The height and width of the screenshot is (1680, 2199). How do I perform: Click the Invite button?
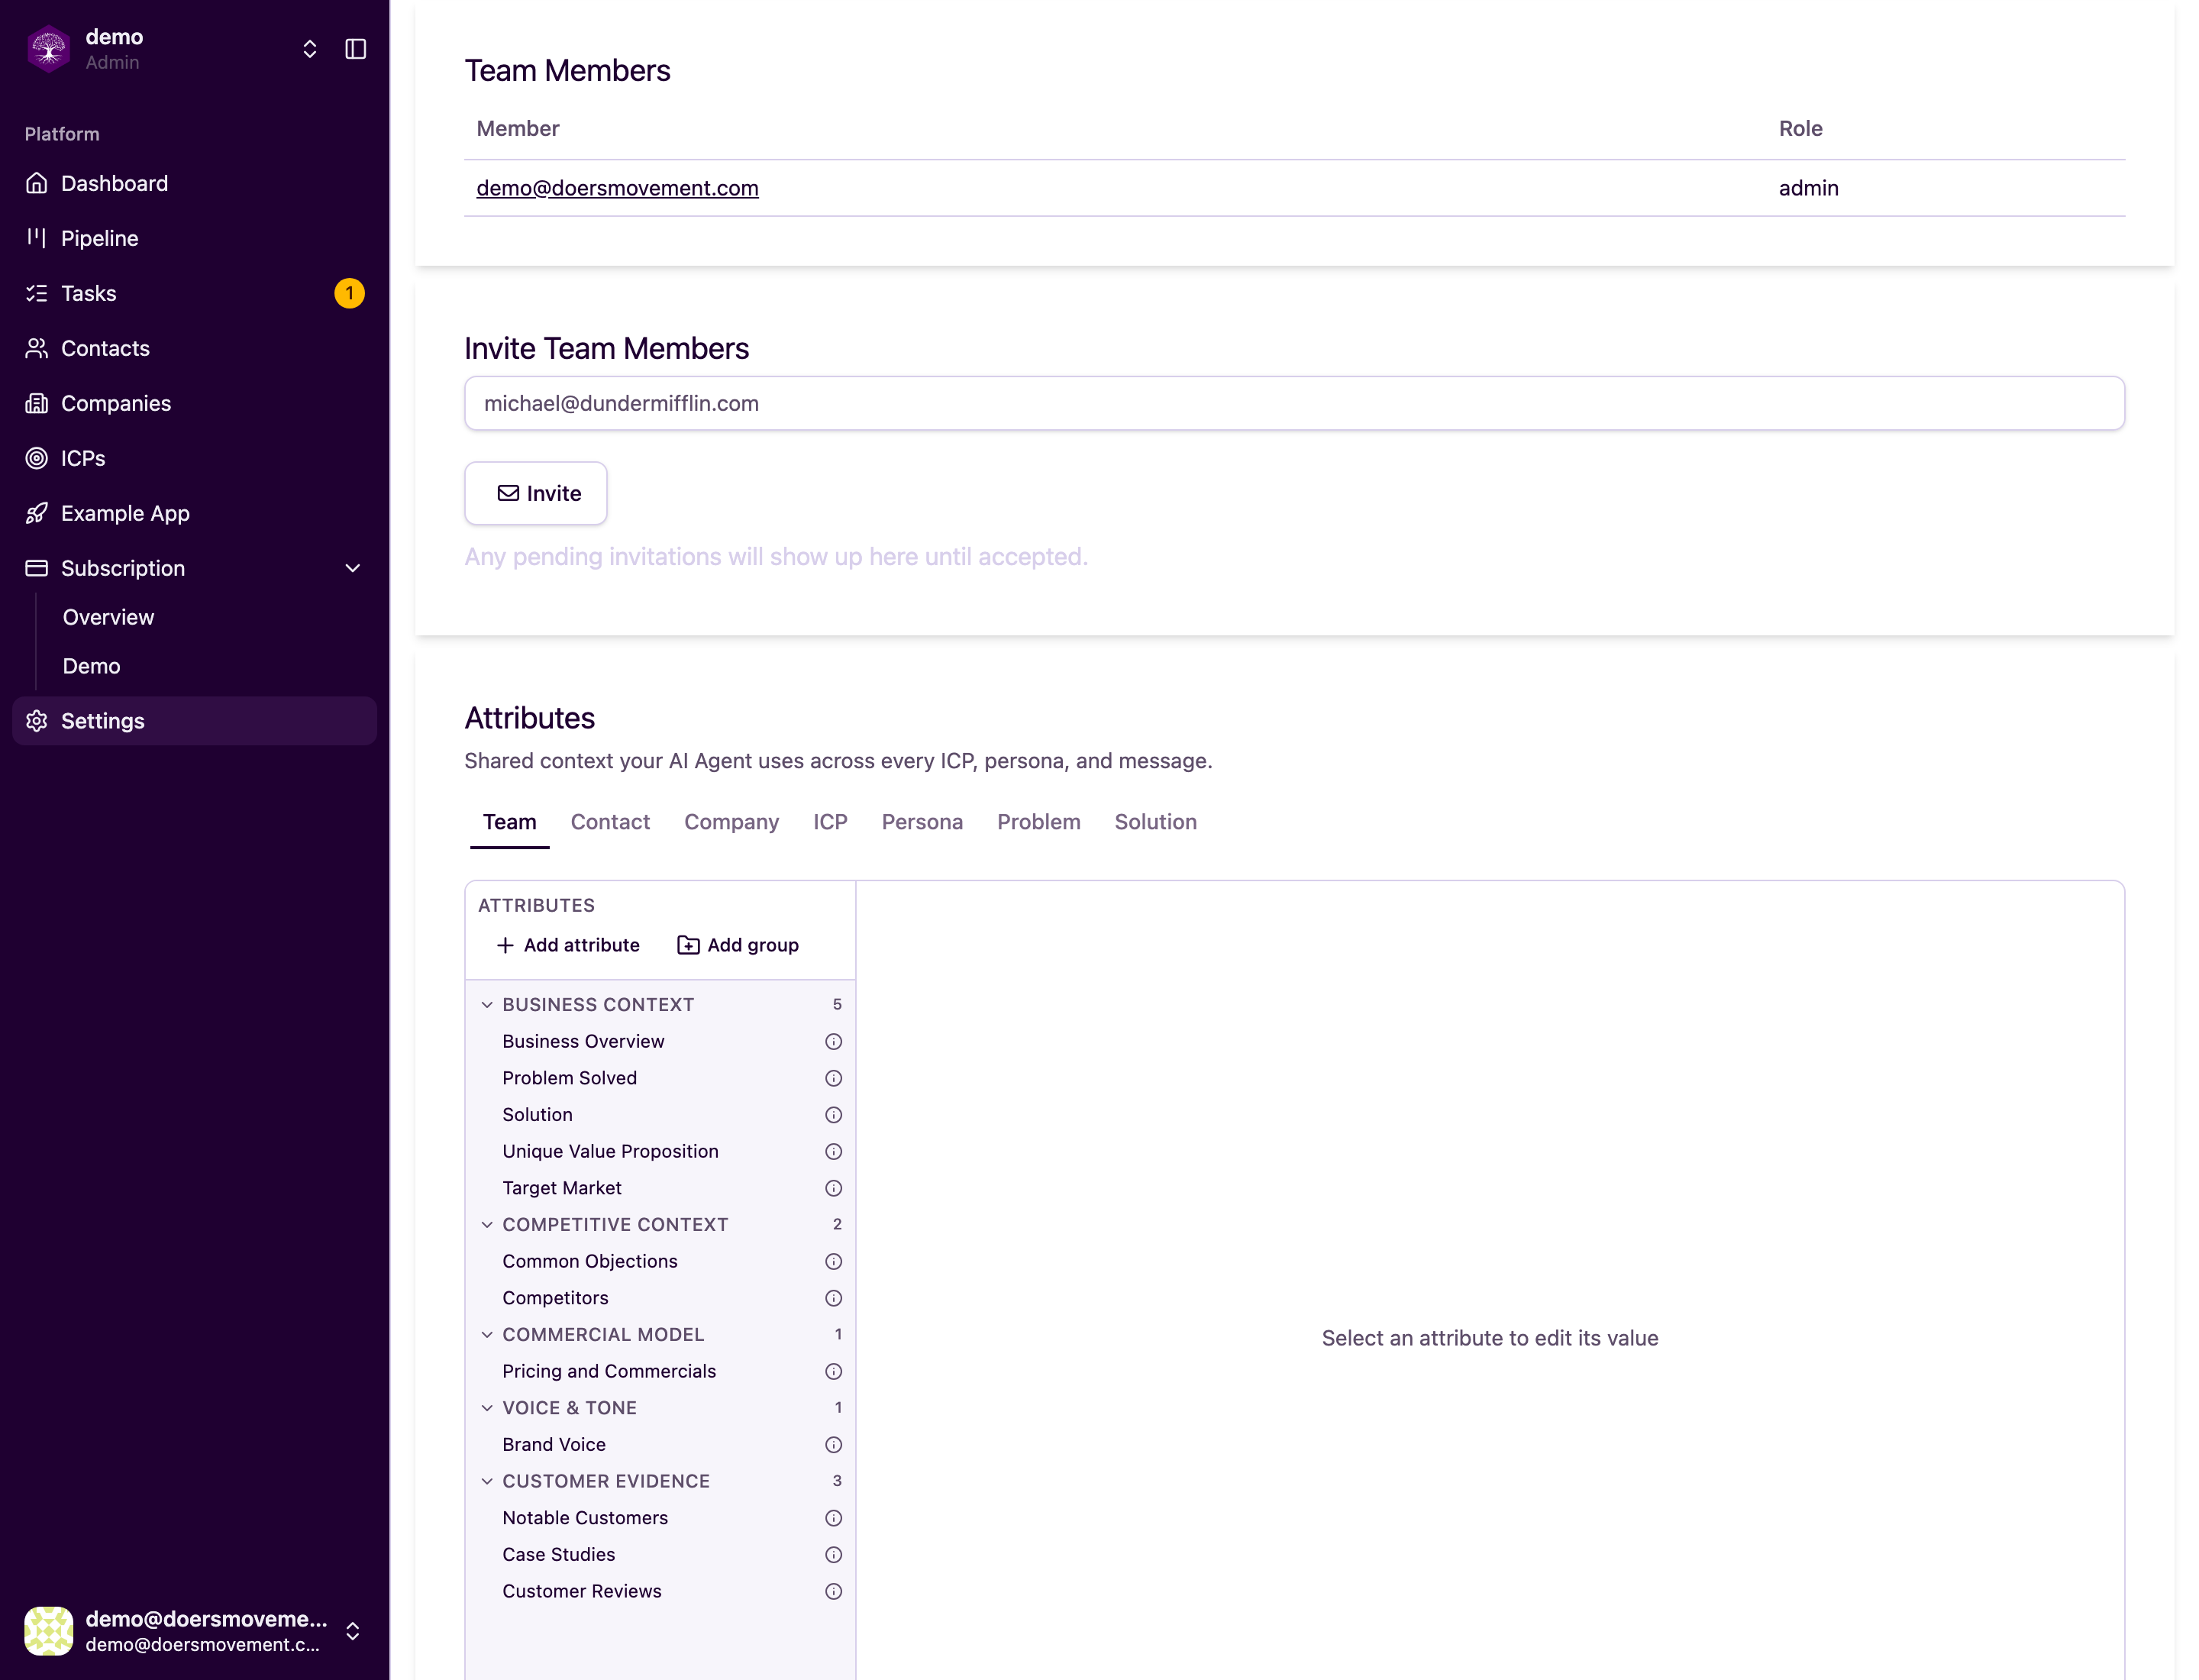536,493
